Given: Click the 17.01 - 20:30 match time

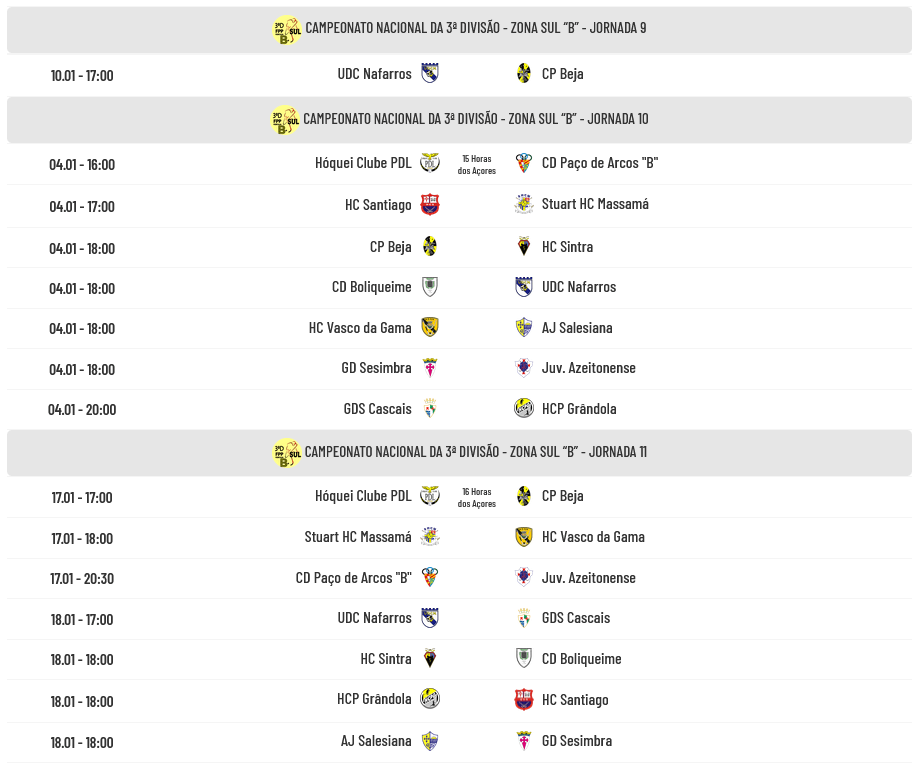Looking at the screenshot, I should click(x=82, y=578).
